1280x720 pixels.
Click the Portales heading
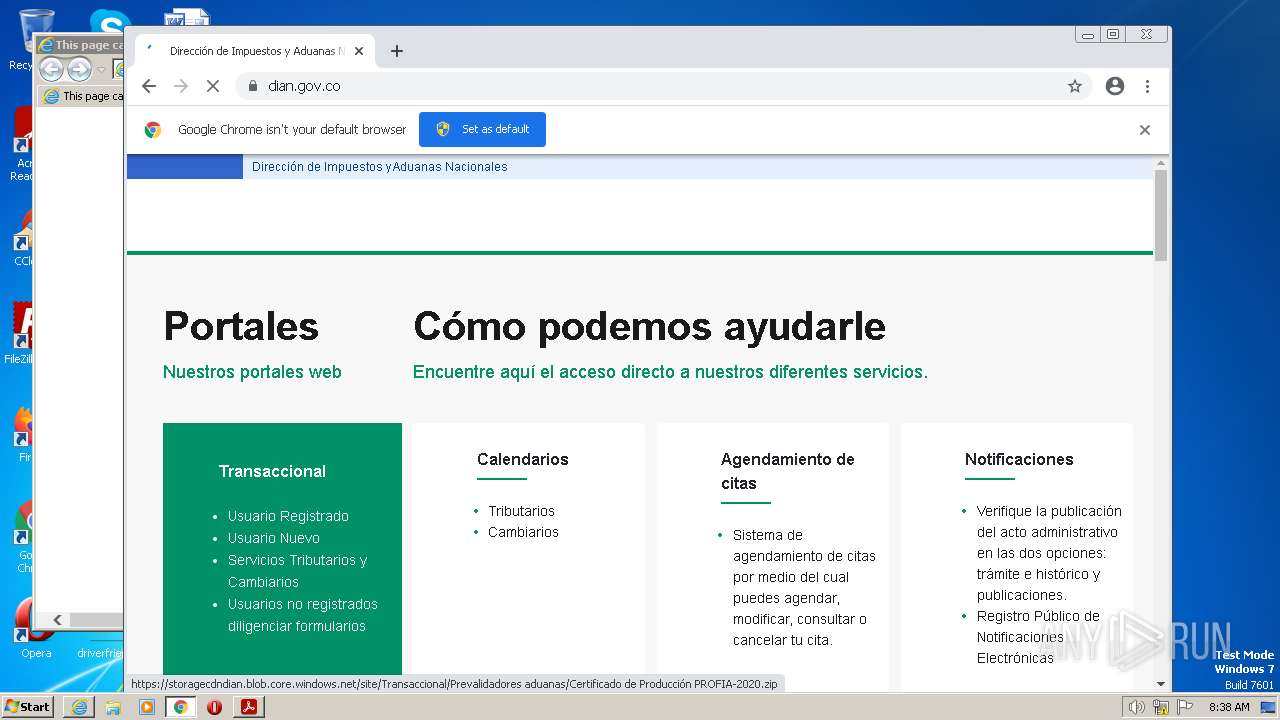(241, 326)
